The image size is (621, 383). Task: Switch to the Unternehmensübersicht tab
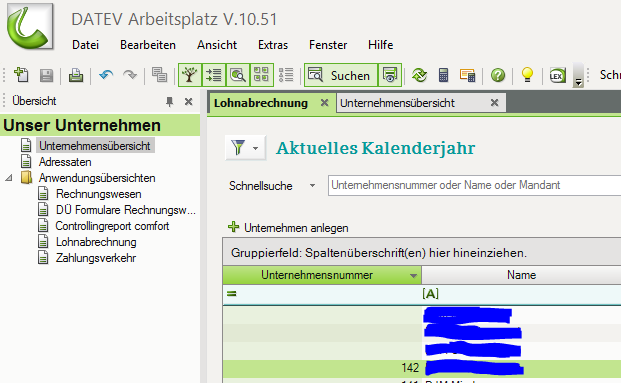pos(397,103)
